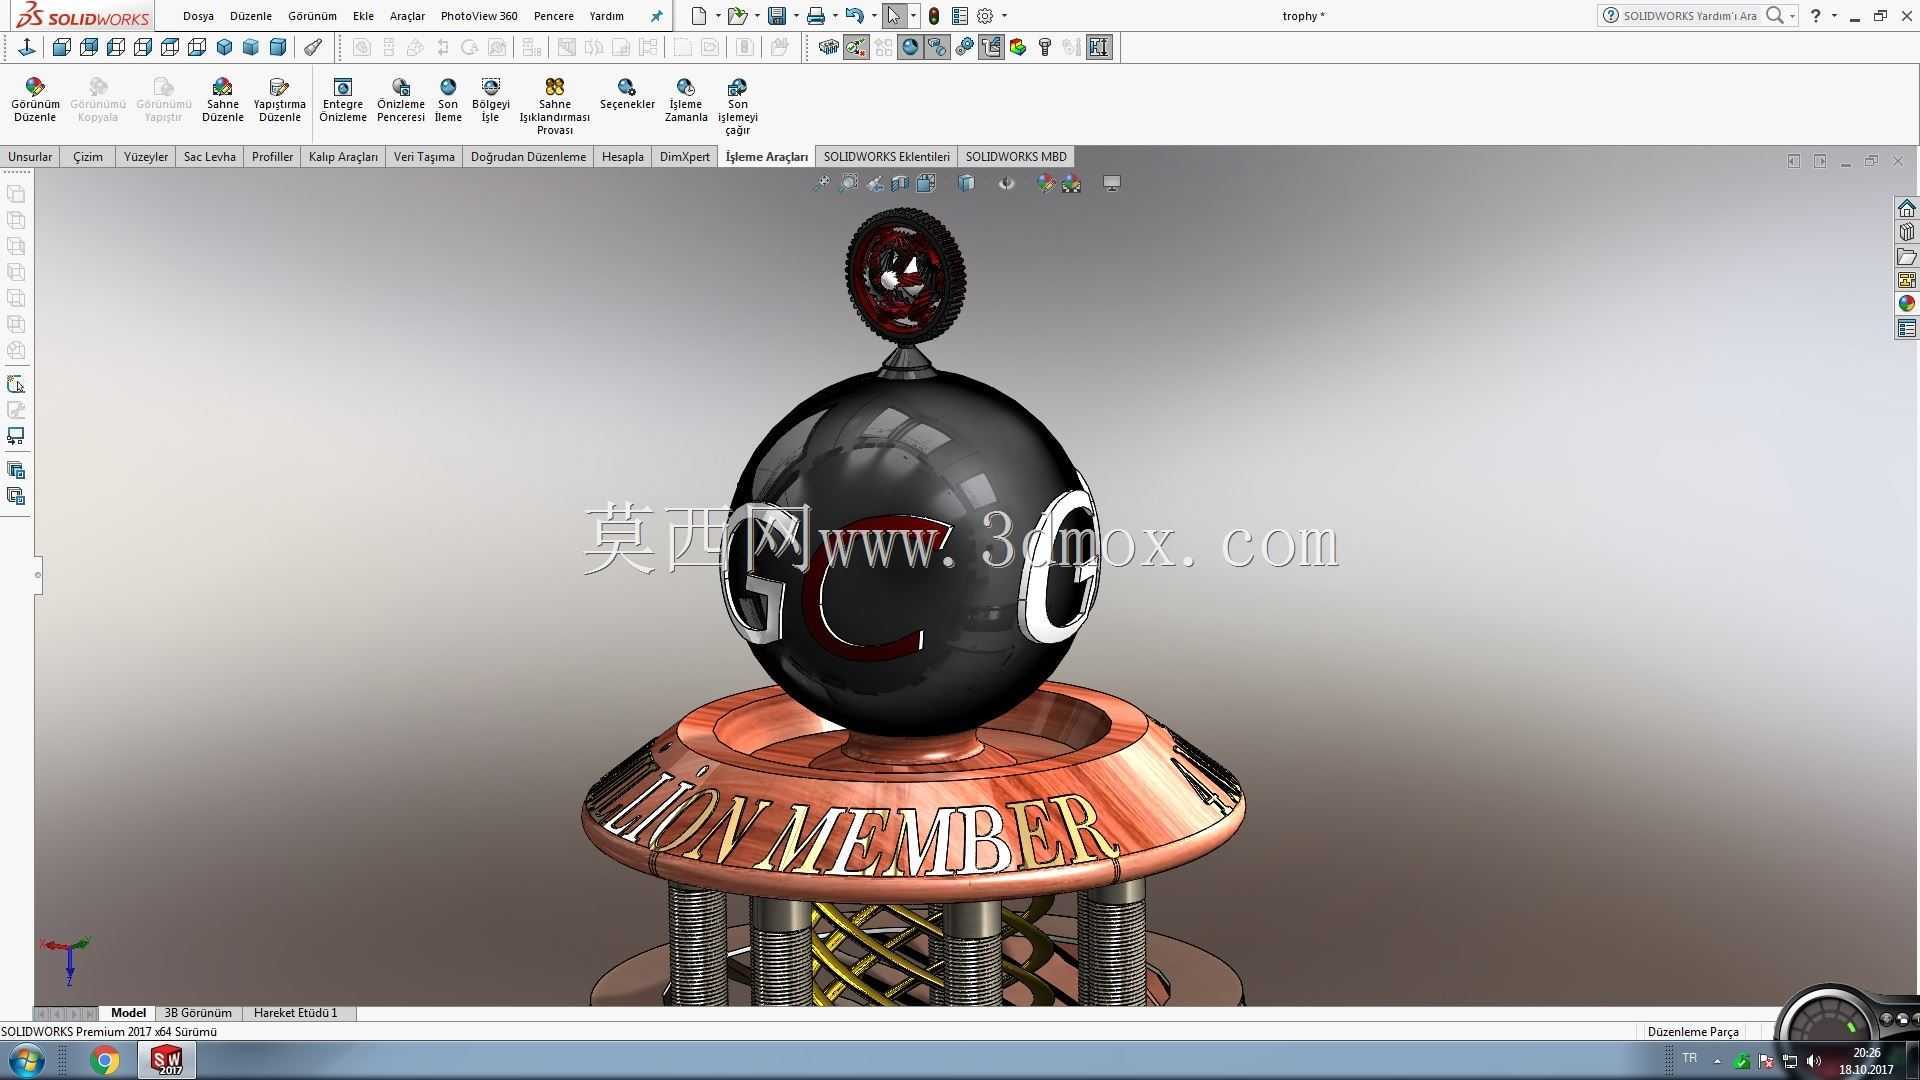
Task: Start Entegre Önizleme render preview
Action: 343,100
